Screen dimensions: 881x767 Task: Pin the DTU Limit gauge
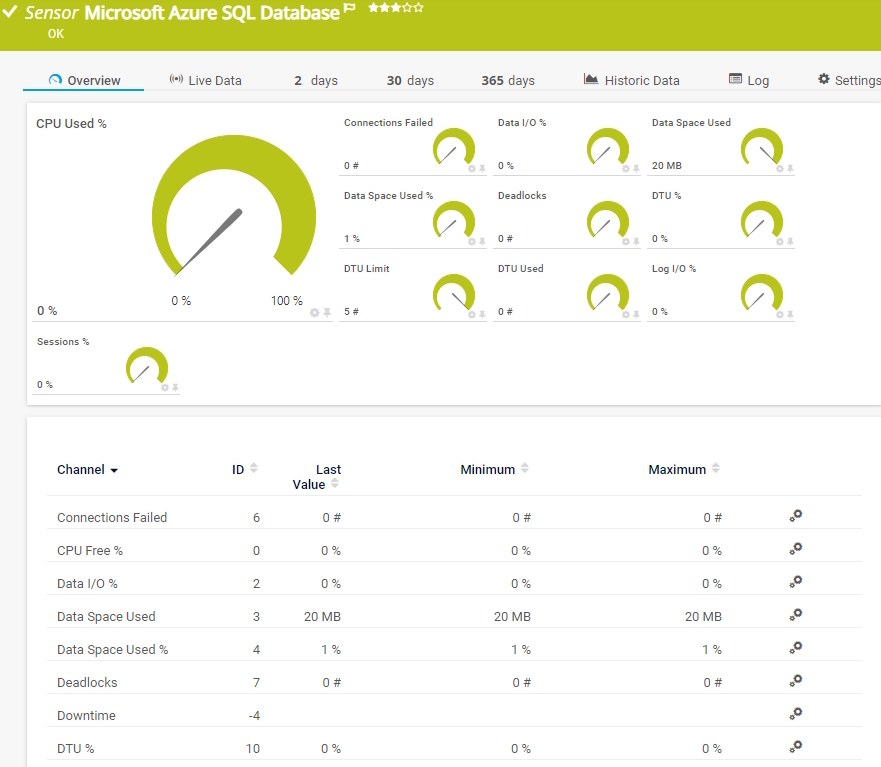point(482,315)
